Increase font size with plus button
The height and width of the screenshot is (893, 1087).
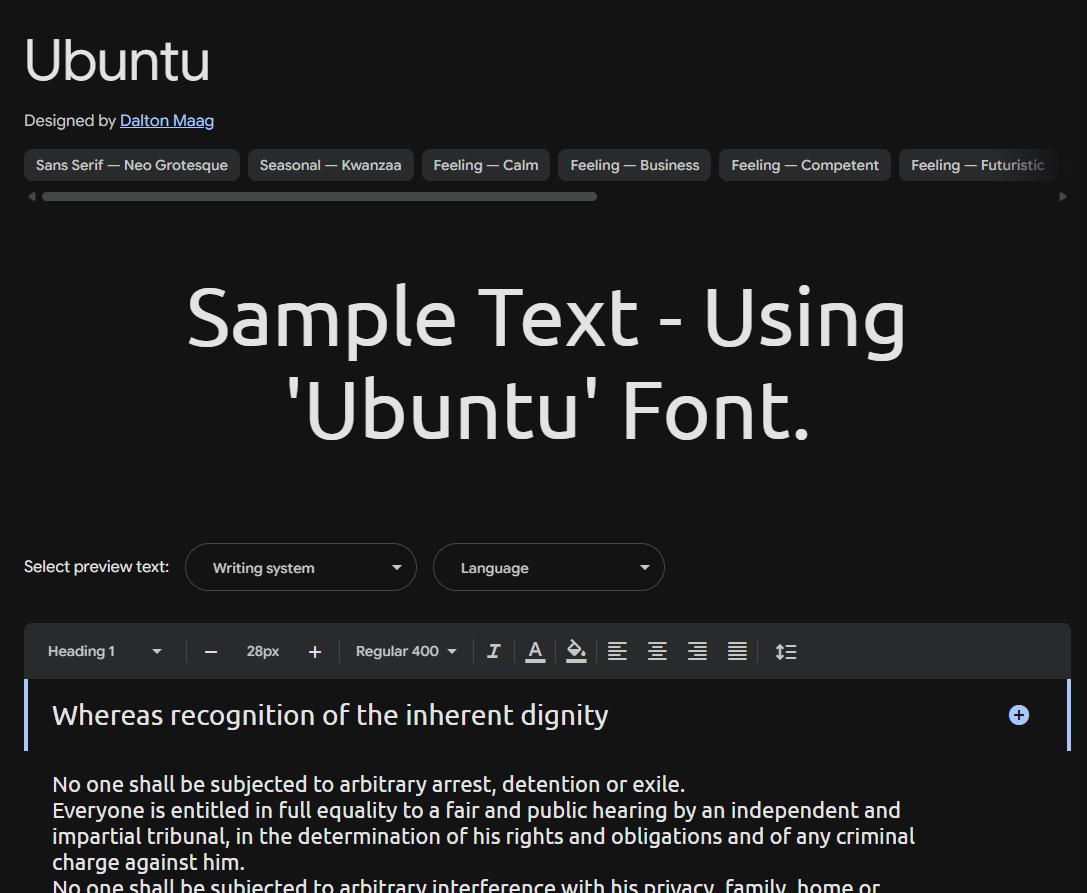point(315,652)
